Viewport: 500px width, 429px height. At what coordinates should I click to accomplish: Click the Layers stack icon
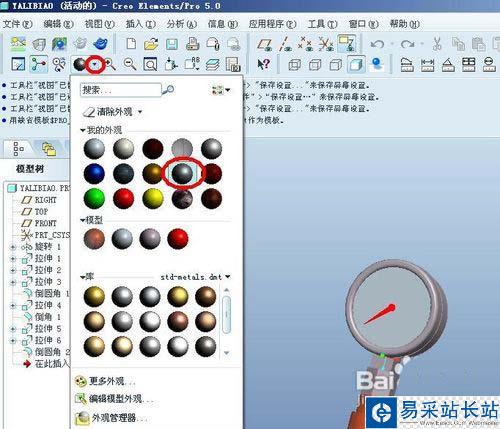point(212,64)
